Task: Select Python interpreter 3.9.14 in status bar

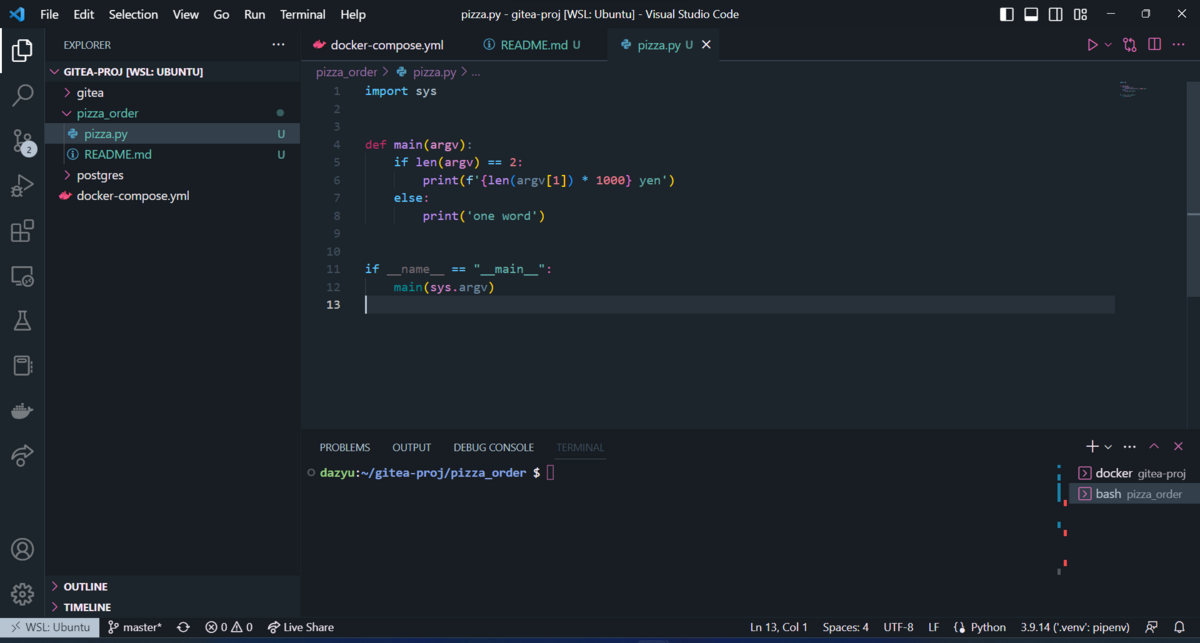Action: (1075, 627)
